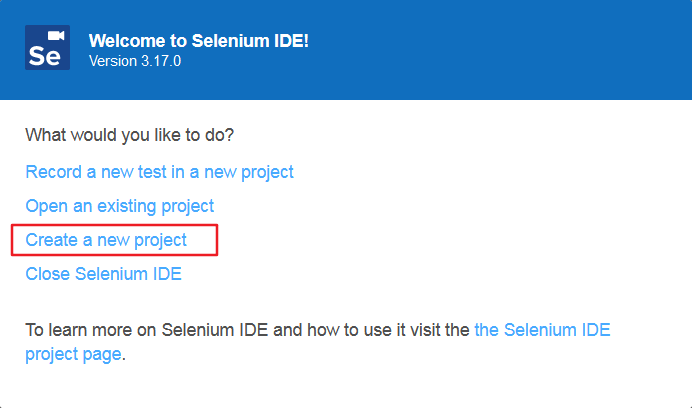Image resolution: width=692 pixels, height=408 pixels.
Task: Click the Selenium IDE logo icon
Action: [47, 48]
